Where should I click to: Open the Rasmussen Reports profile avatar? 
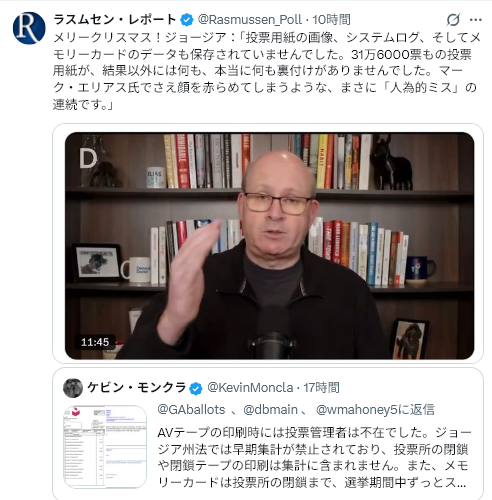coord(29,28)
